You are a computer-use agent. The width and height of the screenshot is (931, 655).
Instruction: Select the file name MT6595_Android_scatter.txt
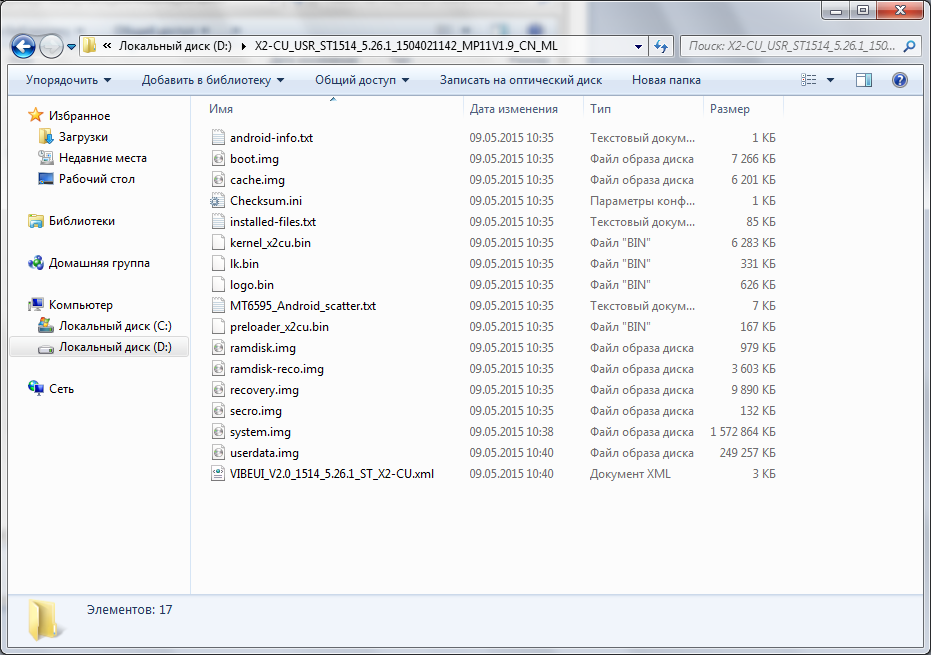click(303, 306)
